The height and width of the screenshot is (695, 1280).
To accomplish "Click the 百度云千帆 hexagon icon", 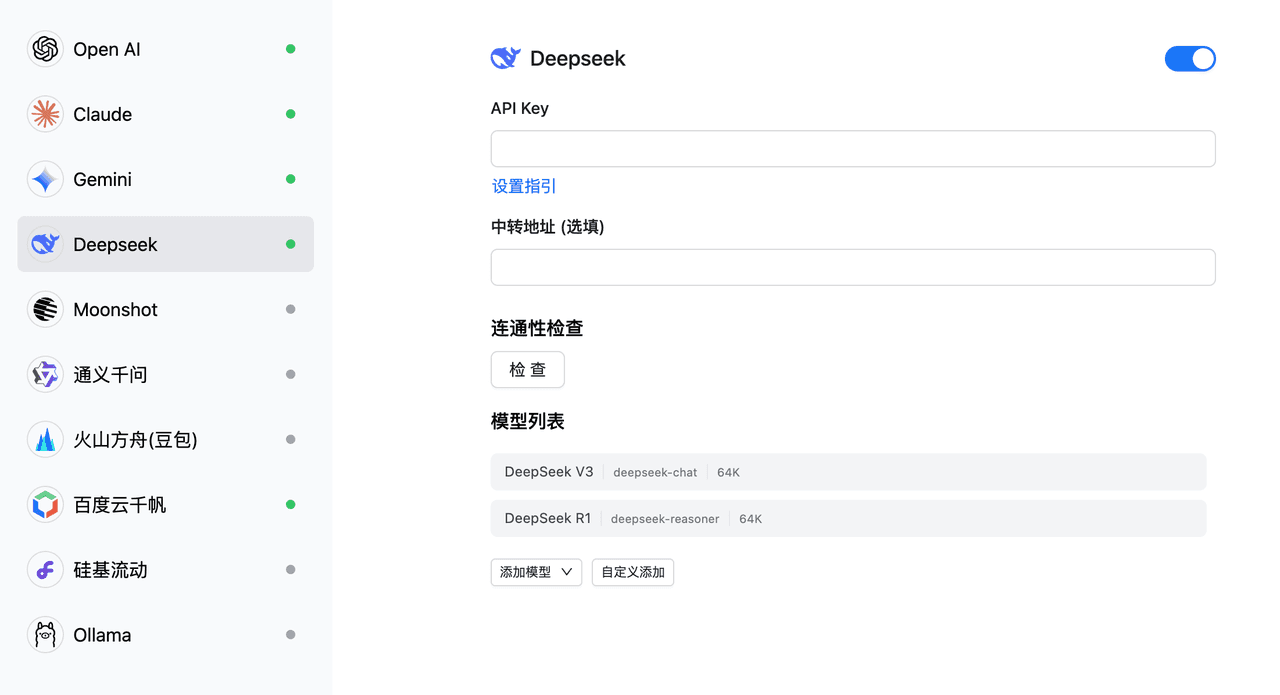I will (x=45, y=504).
